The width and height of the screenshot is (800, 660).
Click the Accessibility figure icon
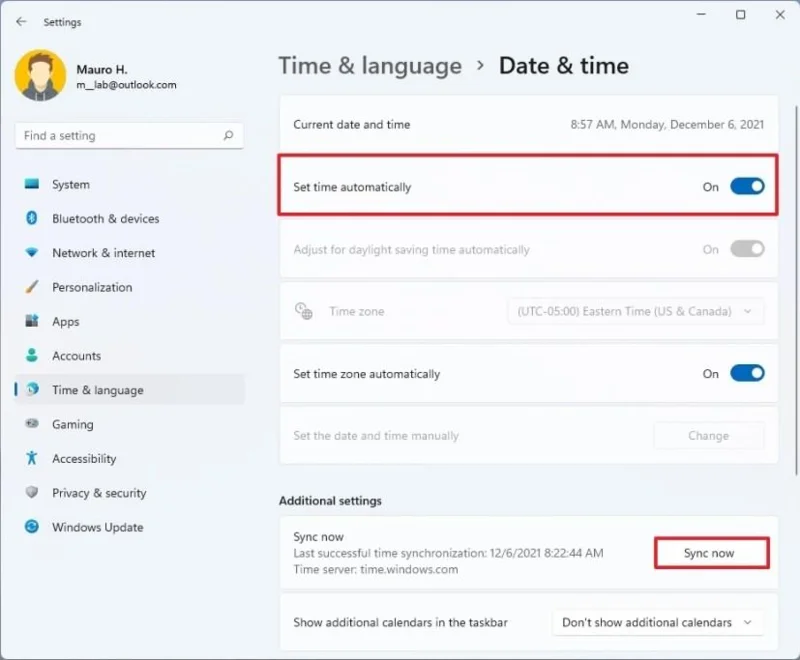(x=32, y=458)
